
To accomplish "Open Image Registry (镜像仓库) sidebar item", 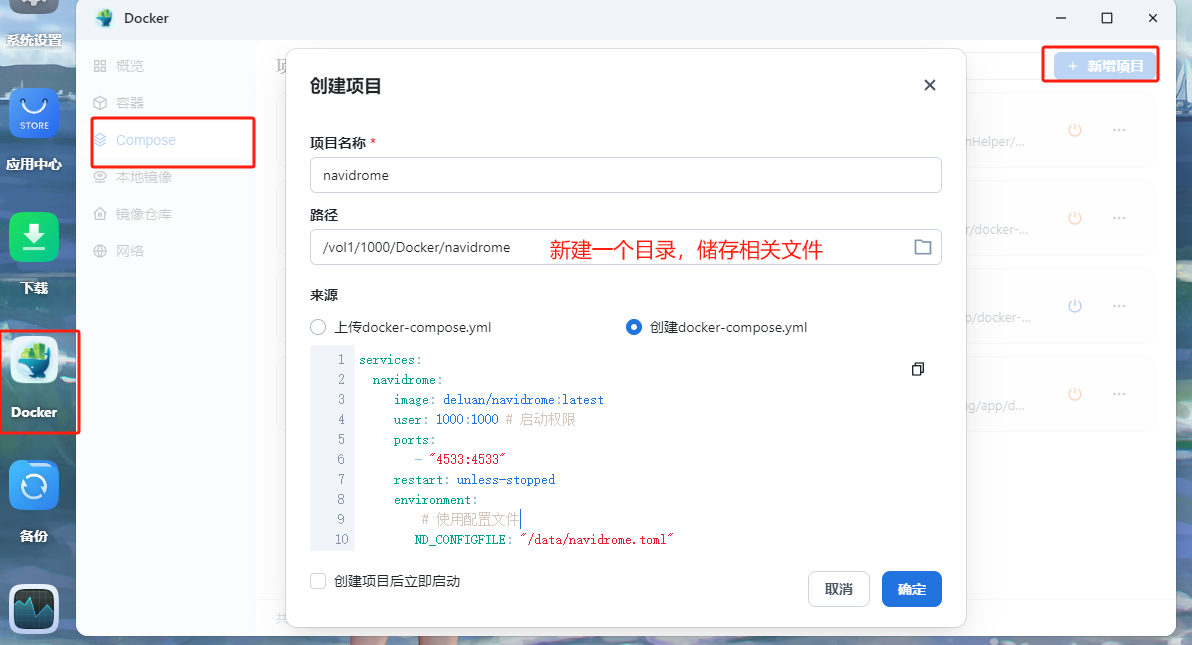I will [133, 214].
